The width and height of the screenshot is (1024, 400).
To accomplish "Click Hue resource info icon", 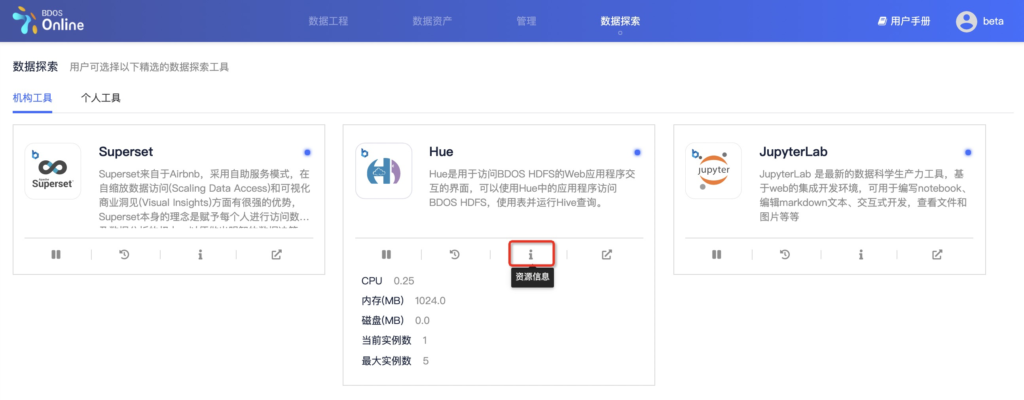I will point(531,254).
